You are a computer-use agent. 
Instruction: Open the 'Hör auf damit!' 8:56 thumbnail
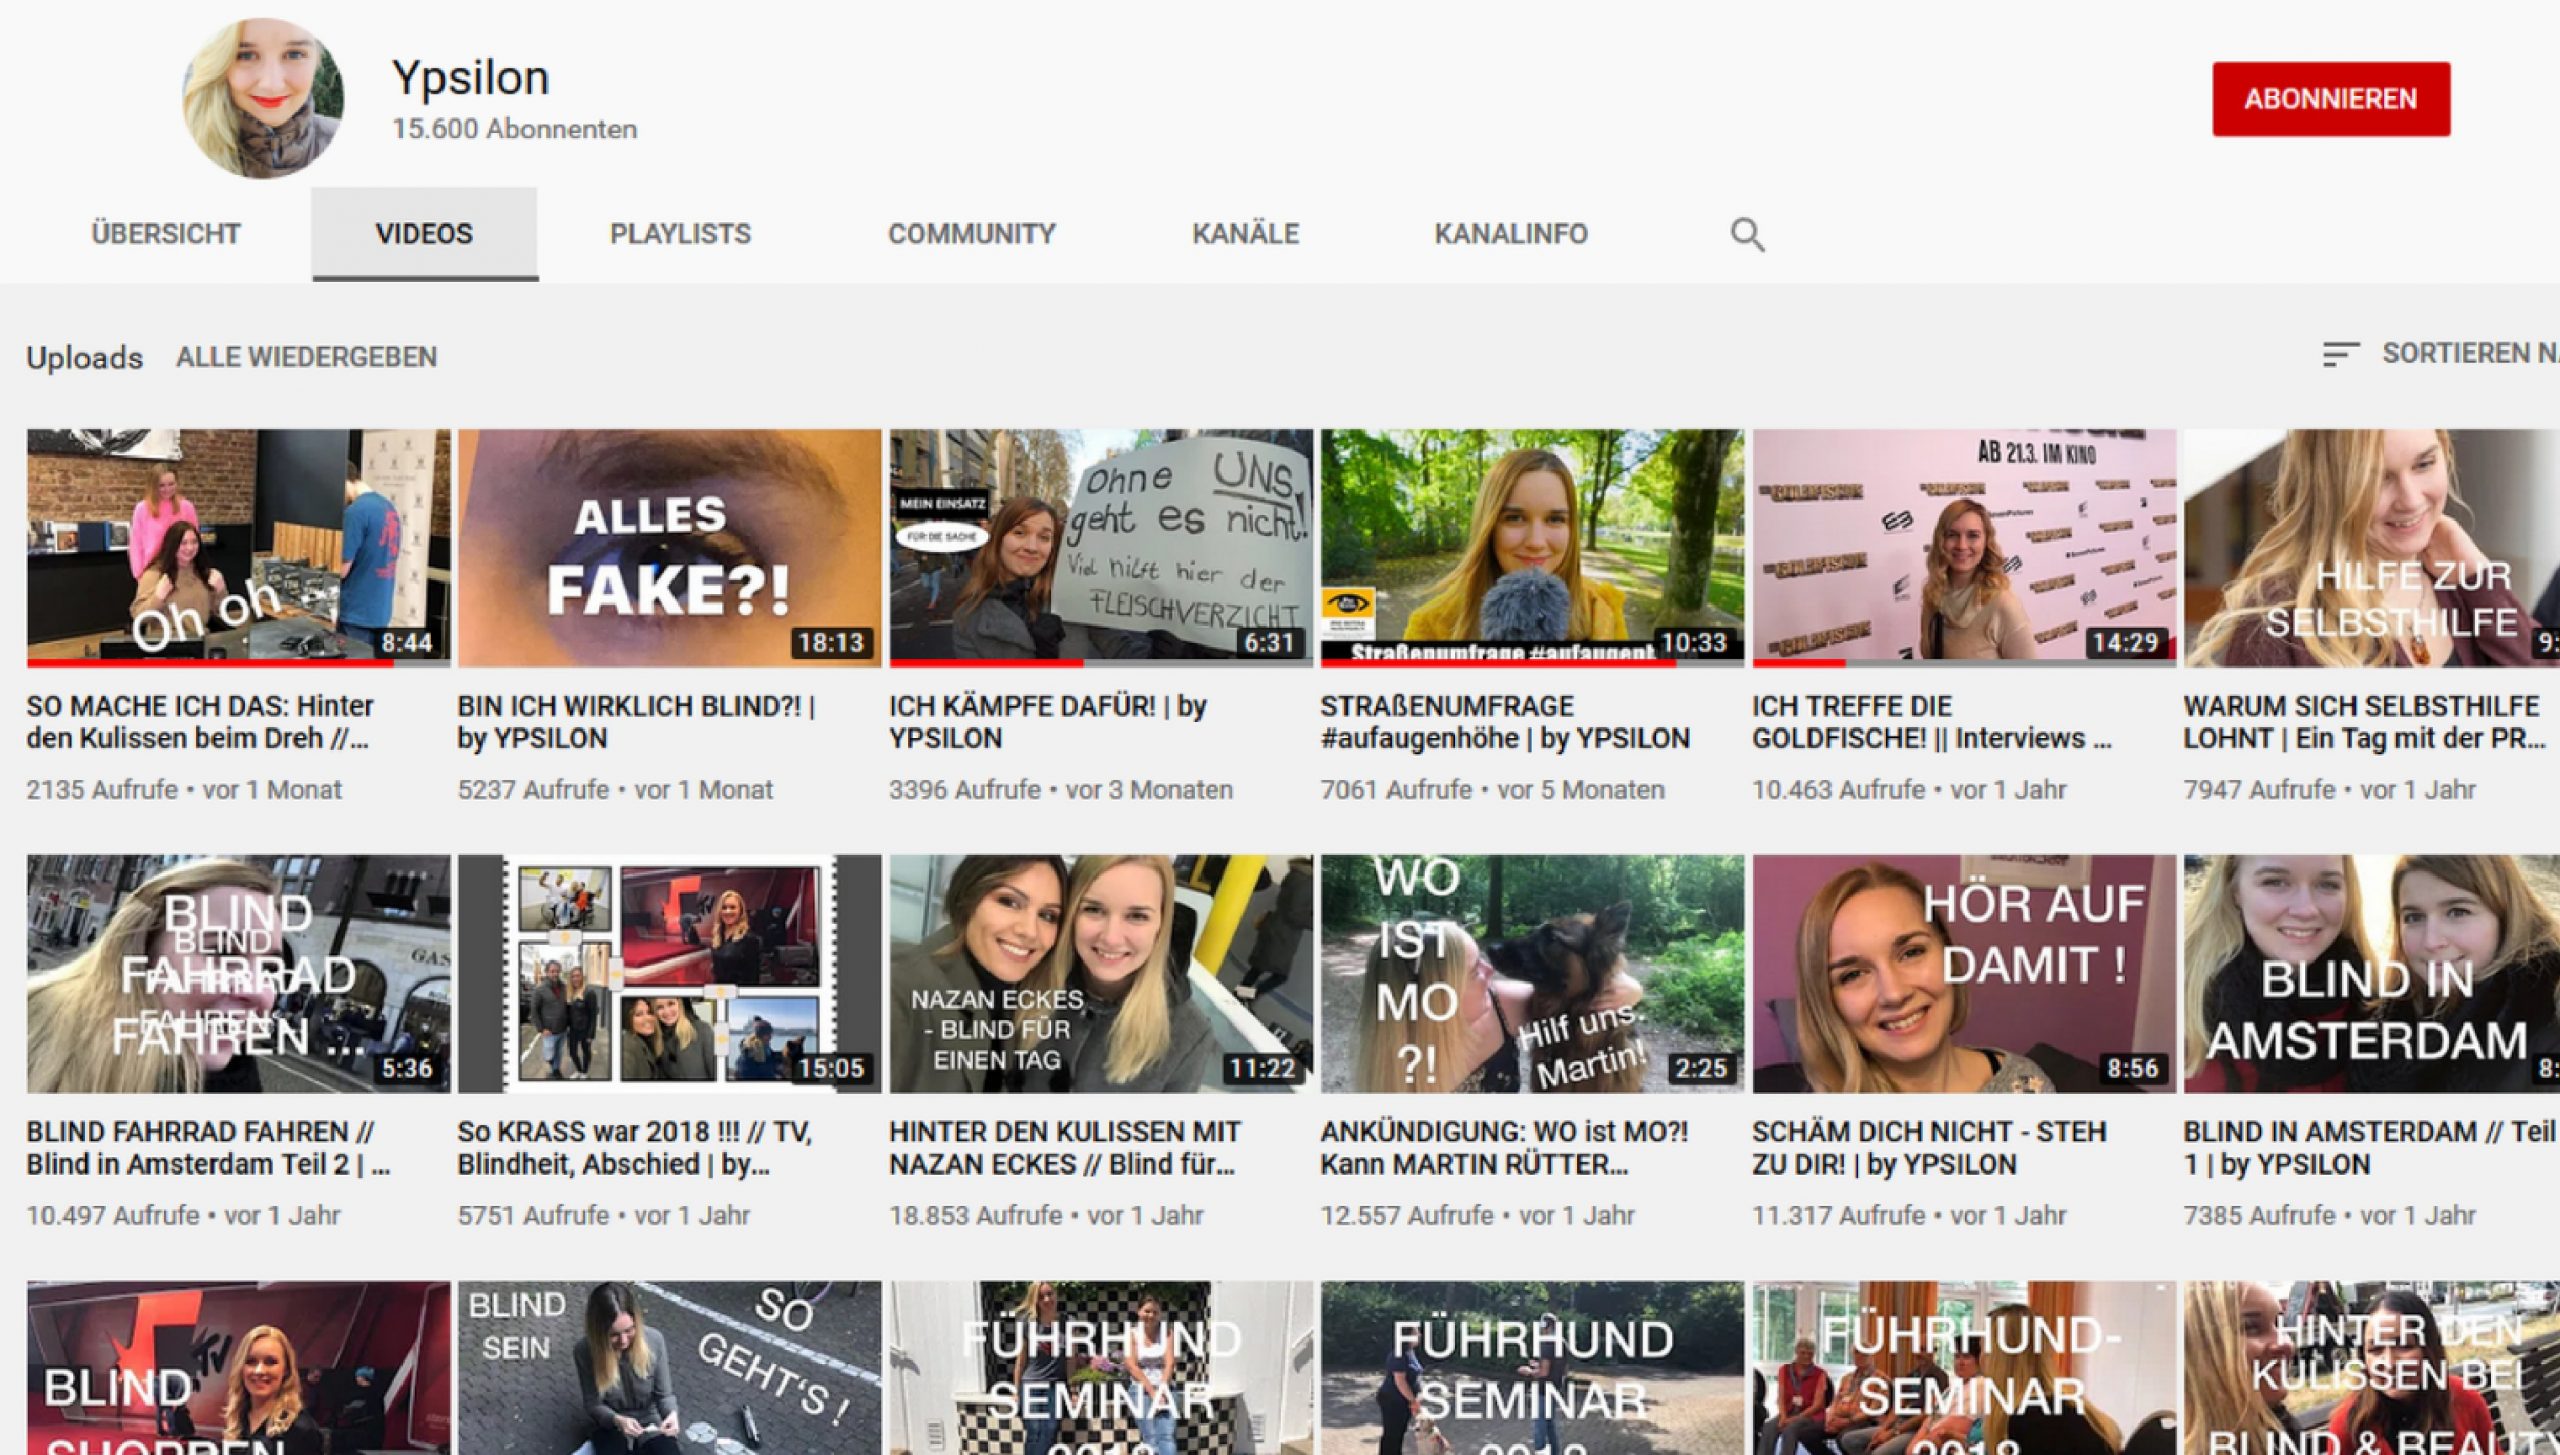1964,973
